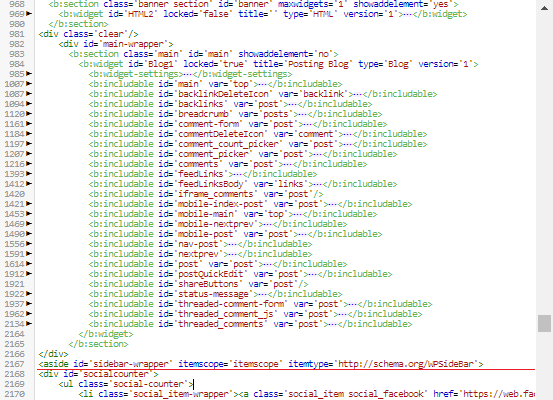Click the closing </b:section> tag on line 2165

click(98, 344)
